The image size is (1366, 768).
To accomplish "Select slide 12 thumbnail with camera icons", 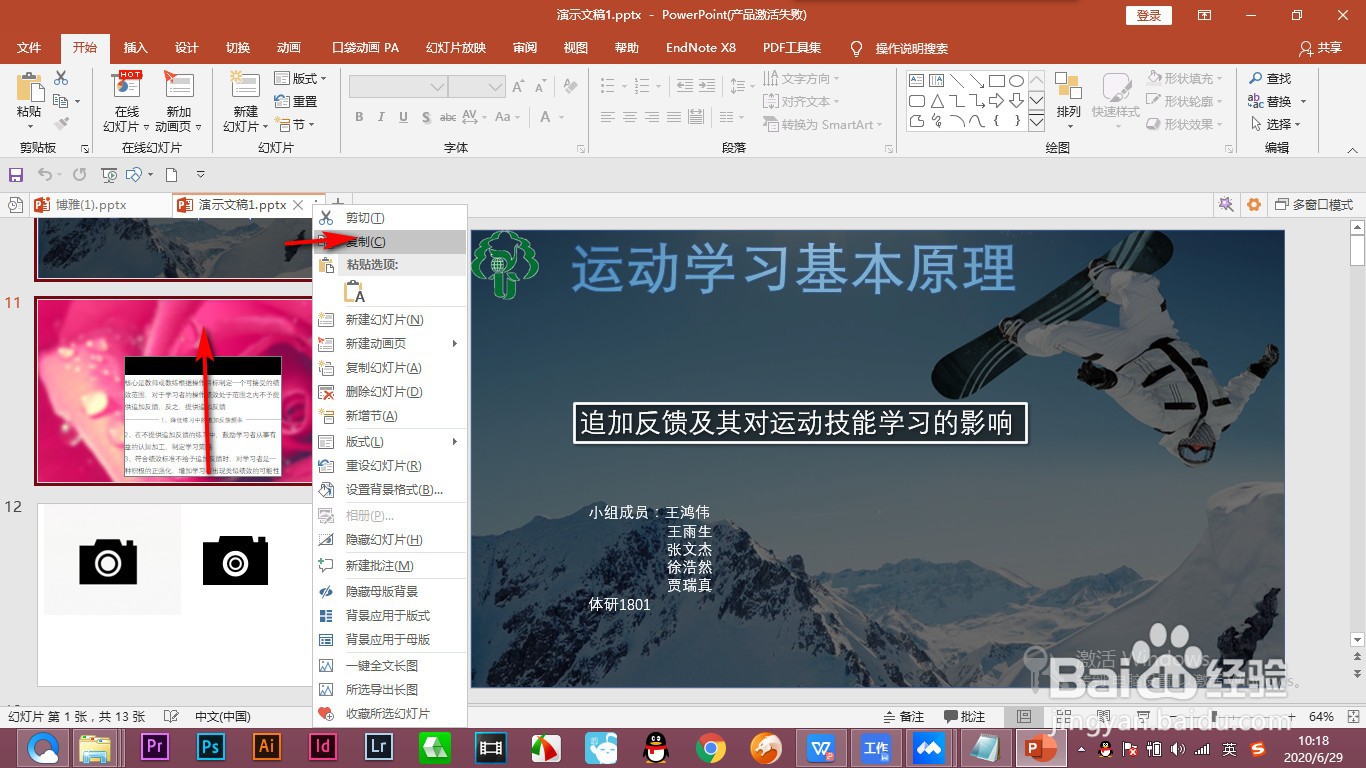I will coord(175,595).
